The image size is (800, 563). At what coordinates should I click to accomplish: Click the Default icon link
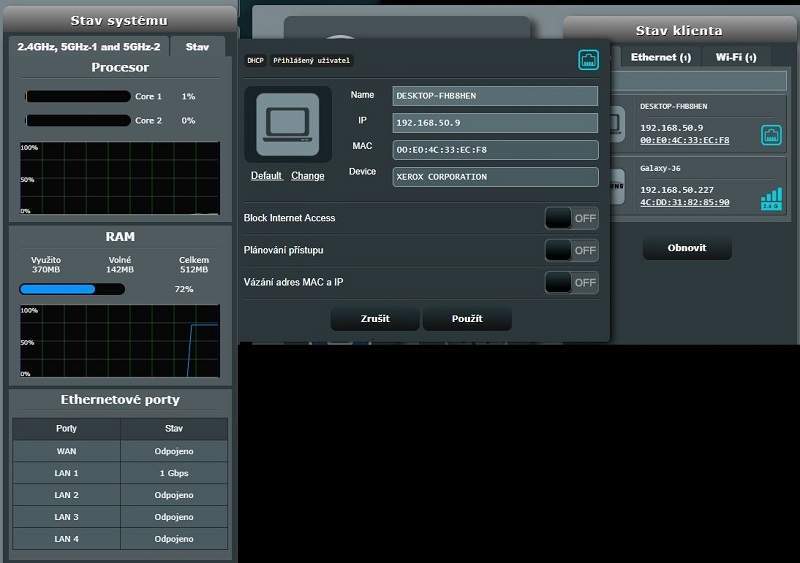(266, 176)
